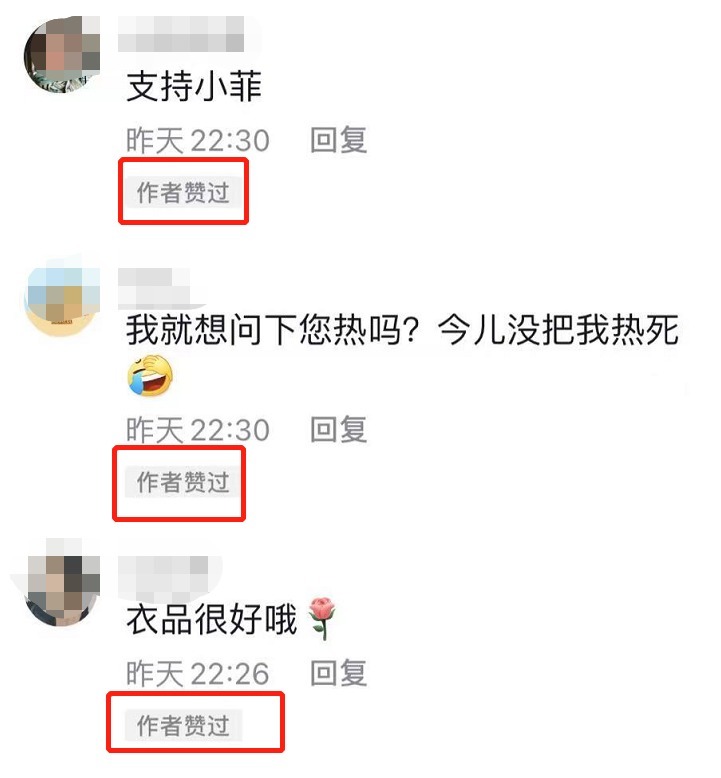
Task: Click the 昨天 22:26 timestamp
Action: [x=198, y=673]
